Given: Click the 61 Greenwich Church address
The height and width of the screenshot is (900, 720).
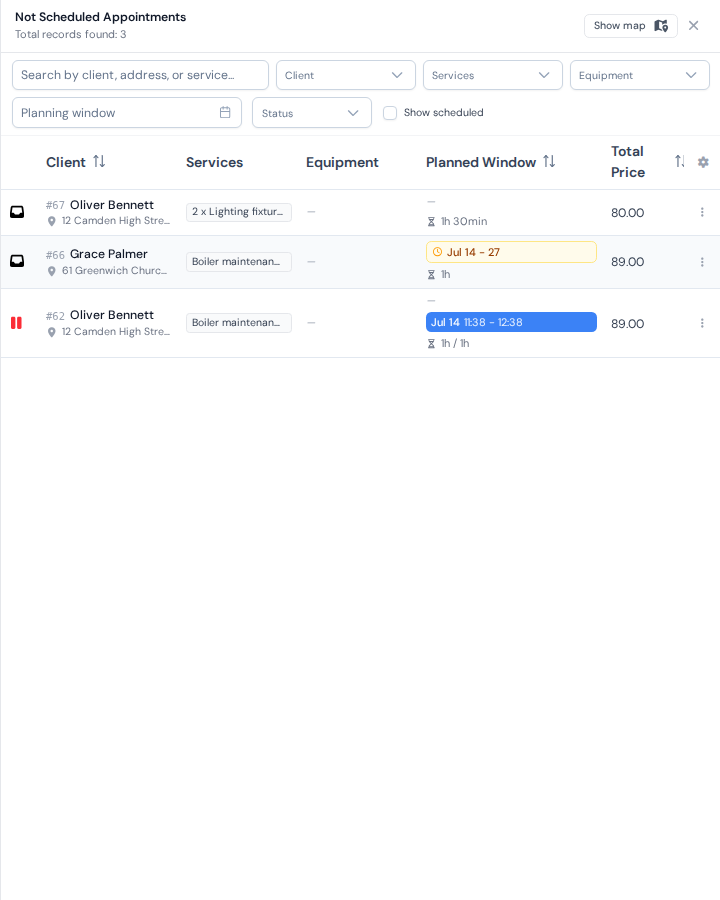Looking at the screenshot, I should click(115, 271).
